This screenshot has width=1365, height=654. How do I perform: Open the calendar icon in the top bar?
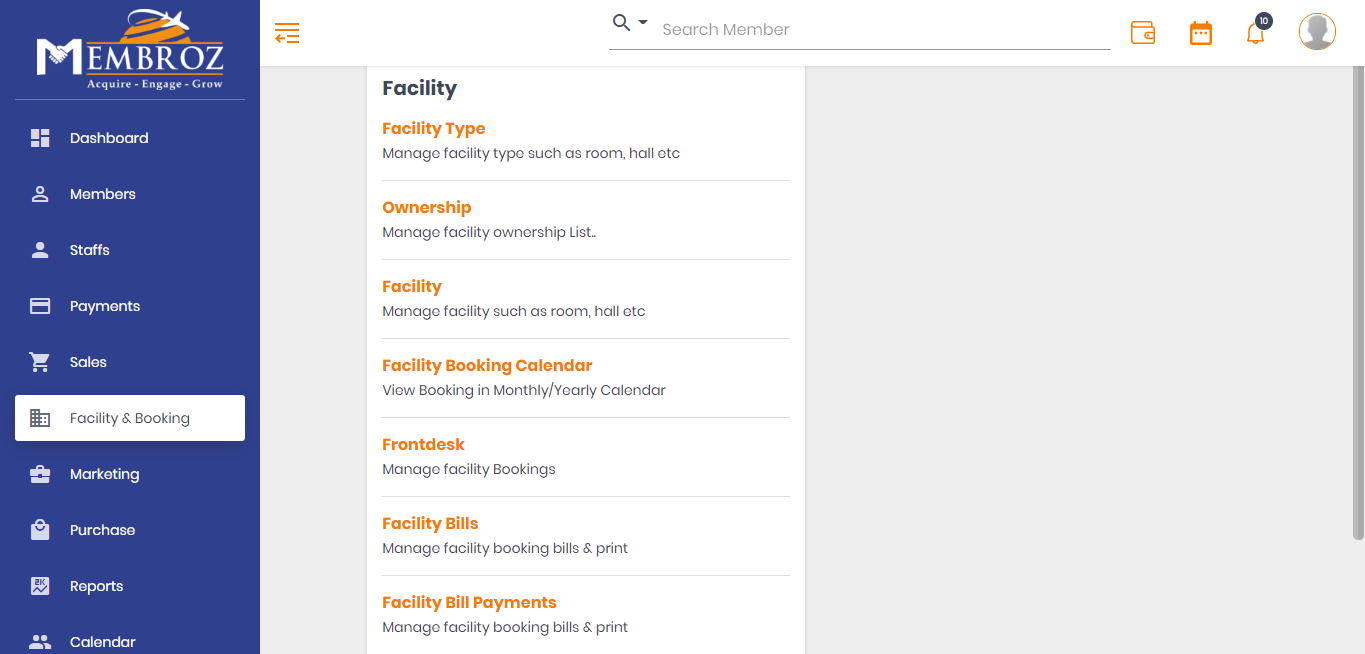1200,32
